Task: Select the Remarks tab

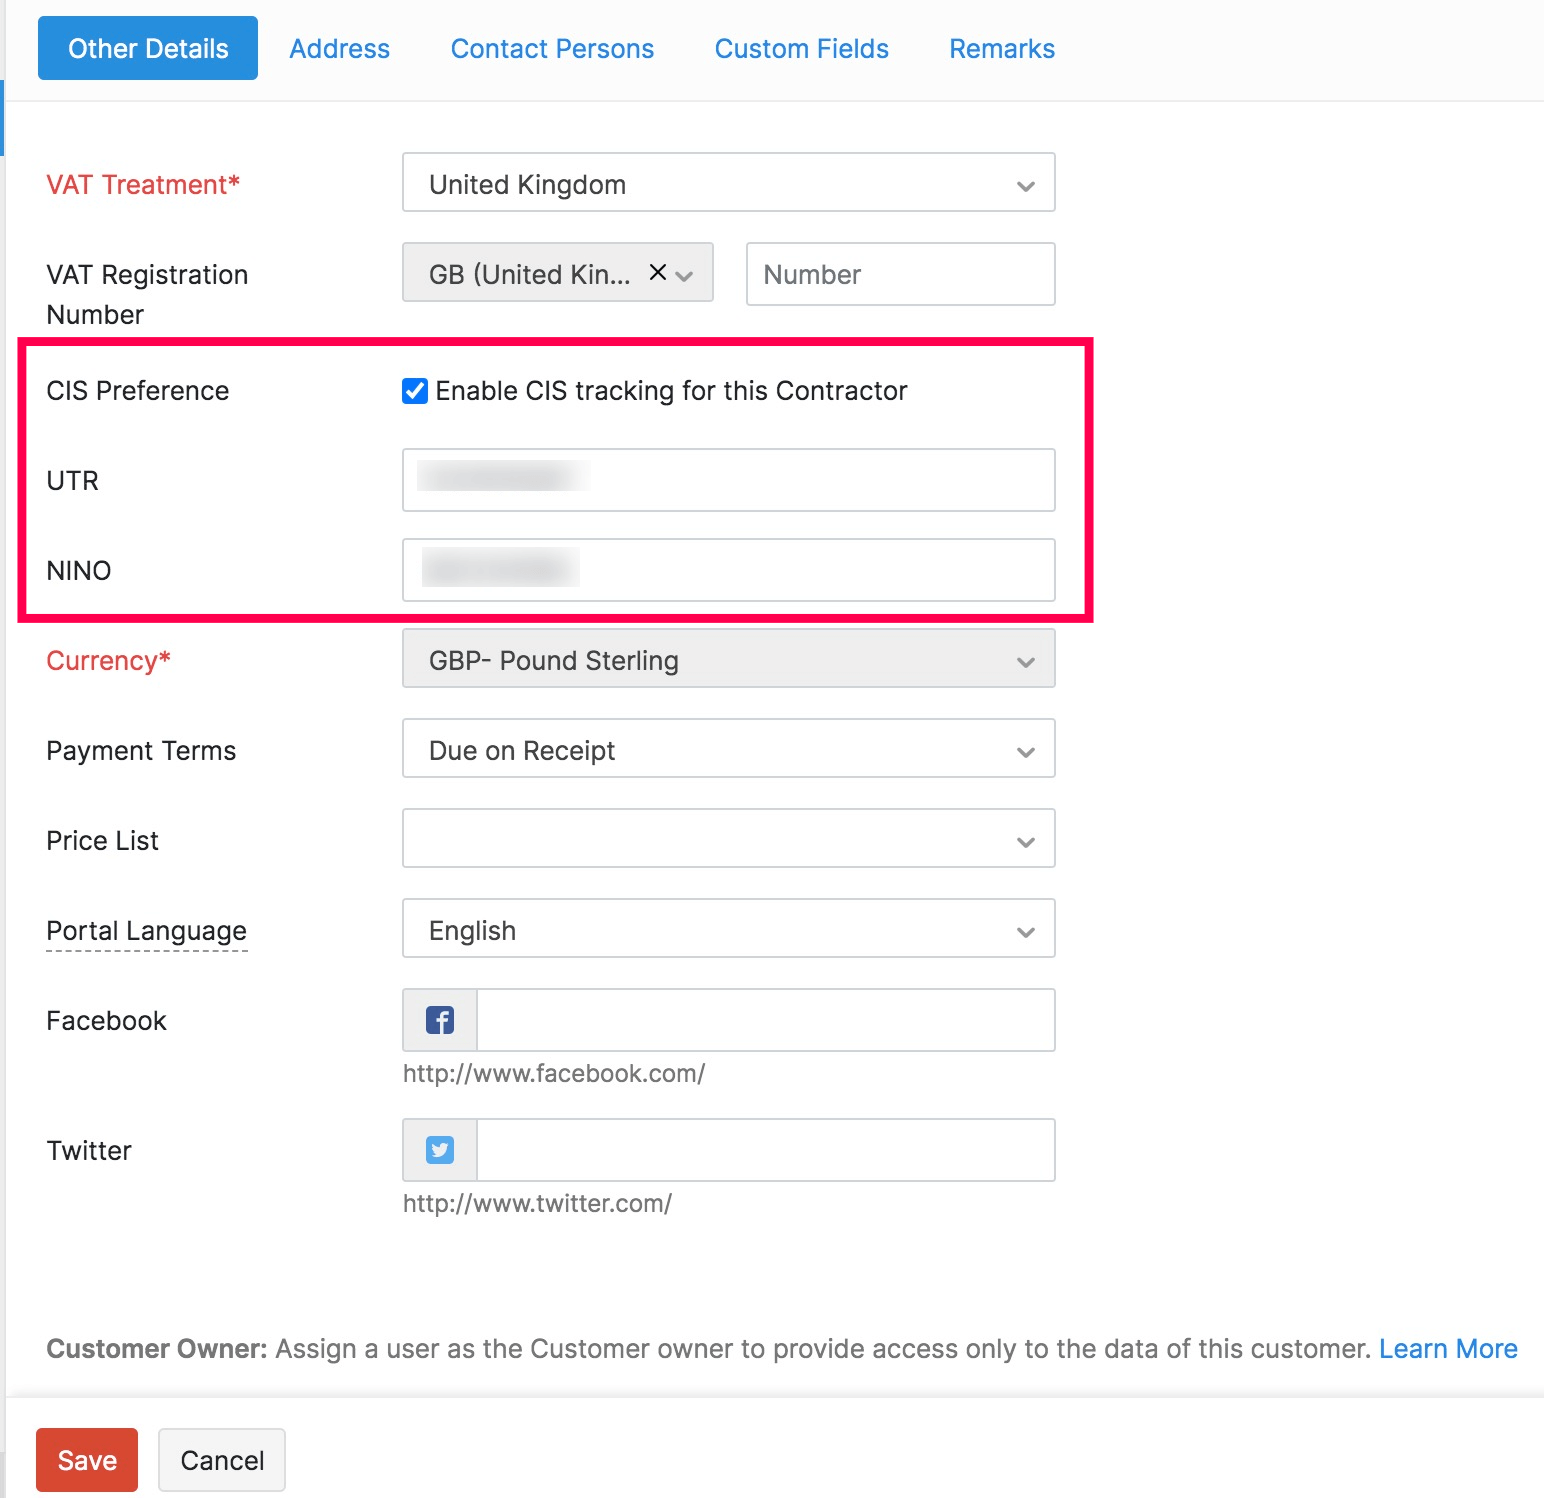Action: pyautogui.click(x=1001, y=49)
